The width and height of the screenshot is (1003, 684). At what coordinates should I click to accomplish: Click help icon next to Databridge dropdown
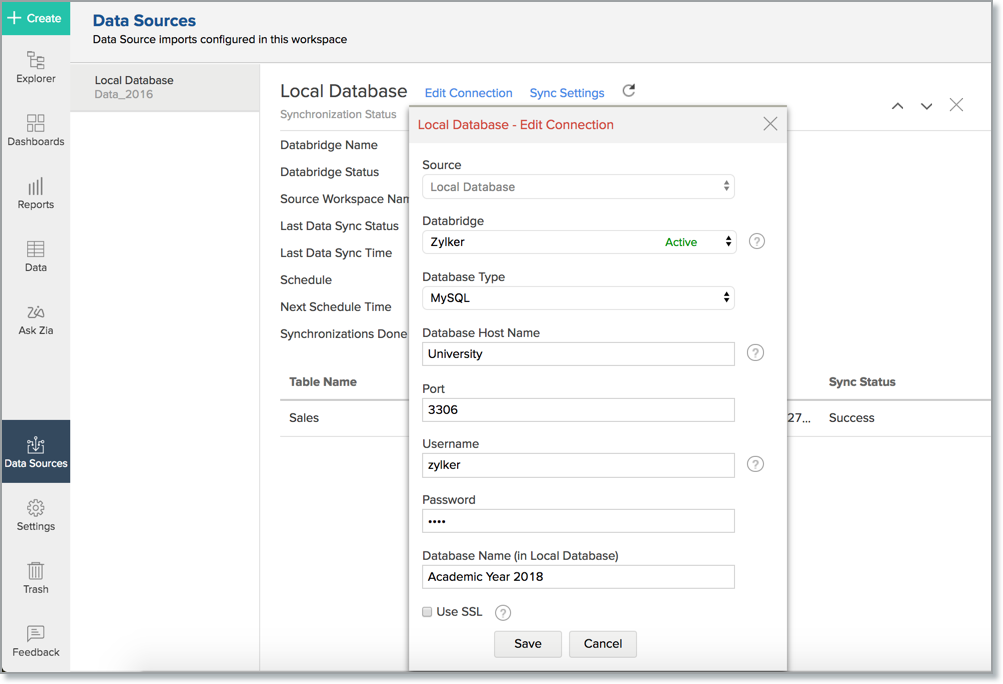[x=757, y=241]
